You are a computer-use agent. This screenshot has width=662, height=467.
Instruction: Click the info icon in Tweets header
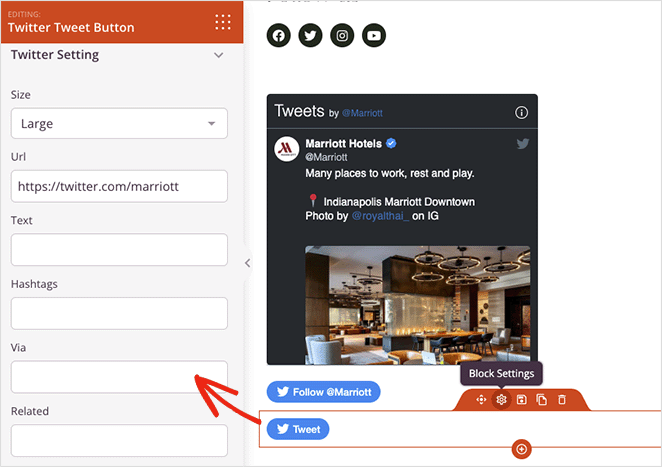click(521, 113)
